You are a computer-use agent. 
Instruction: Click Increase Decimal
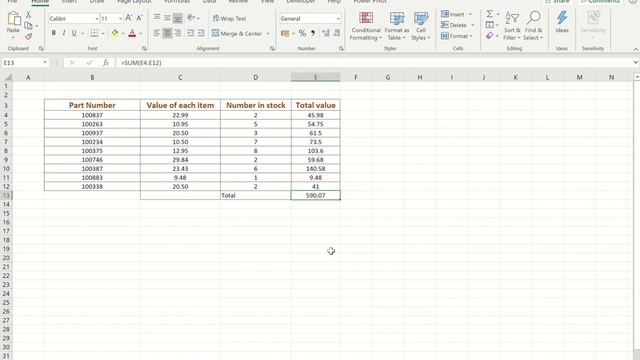tap(326, 33)
